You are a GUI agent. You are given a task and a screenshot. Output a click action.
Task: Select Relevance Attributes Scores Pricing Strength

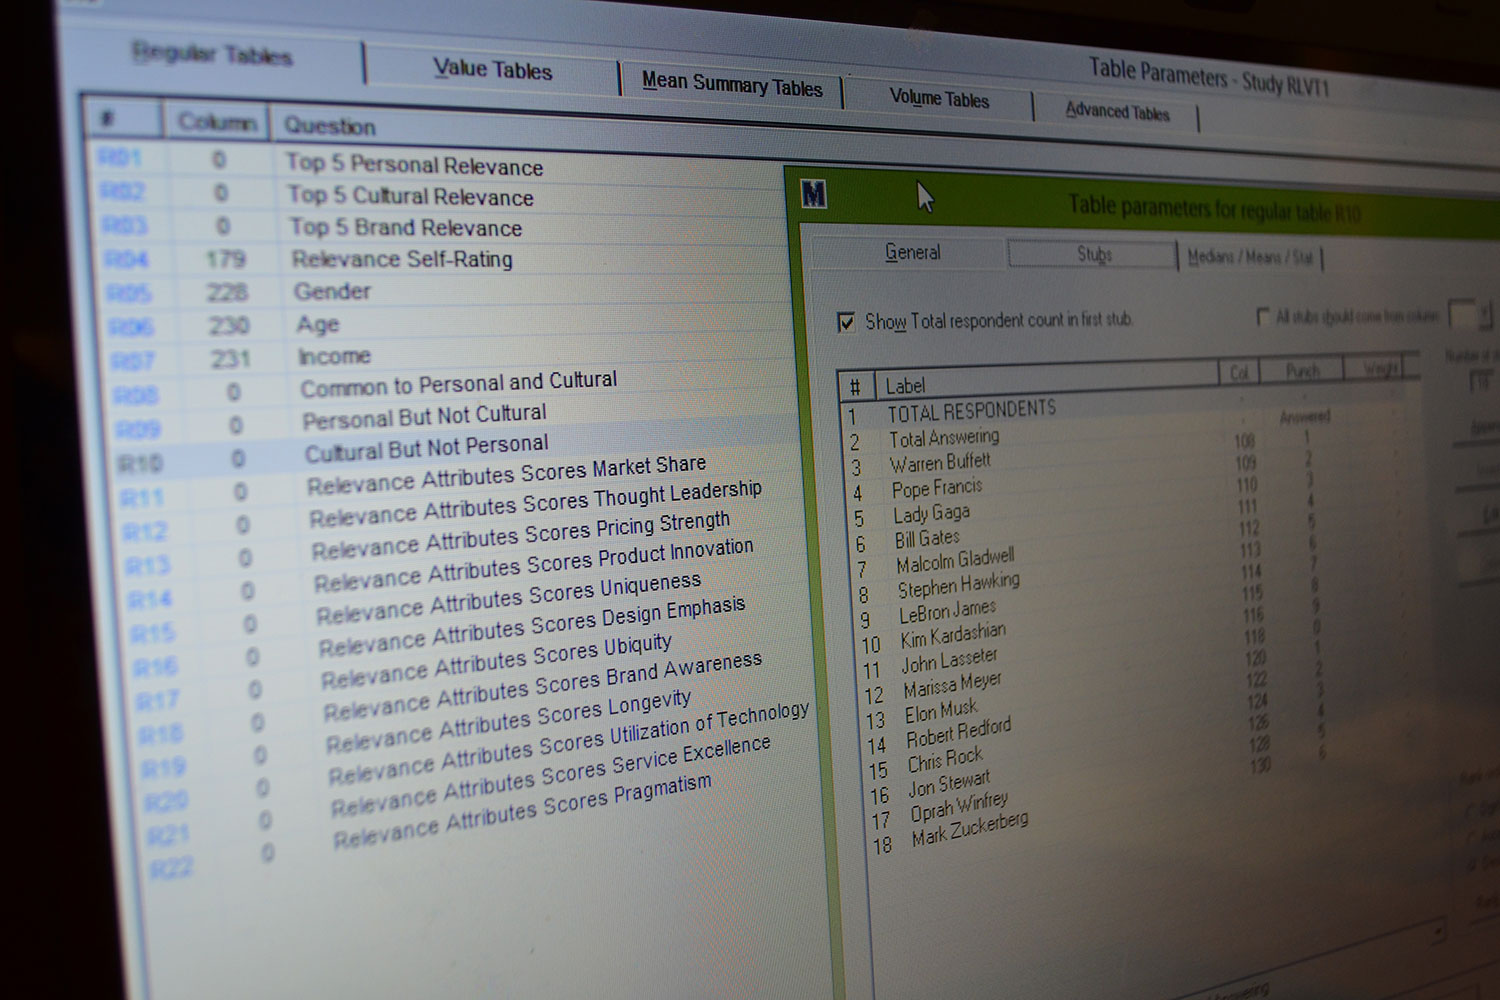pyautogui.click(x=520, y=536)
